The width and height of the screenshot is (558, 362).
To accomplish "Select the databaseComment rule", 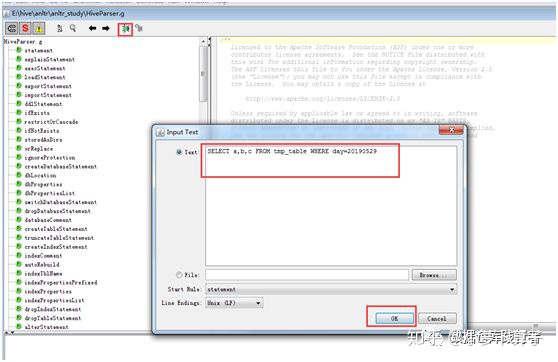I will (48, 220).
